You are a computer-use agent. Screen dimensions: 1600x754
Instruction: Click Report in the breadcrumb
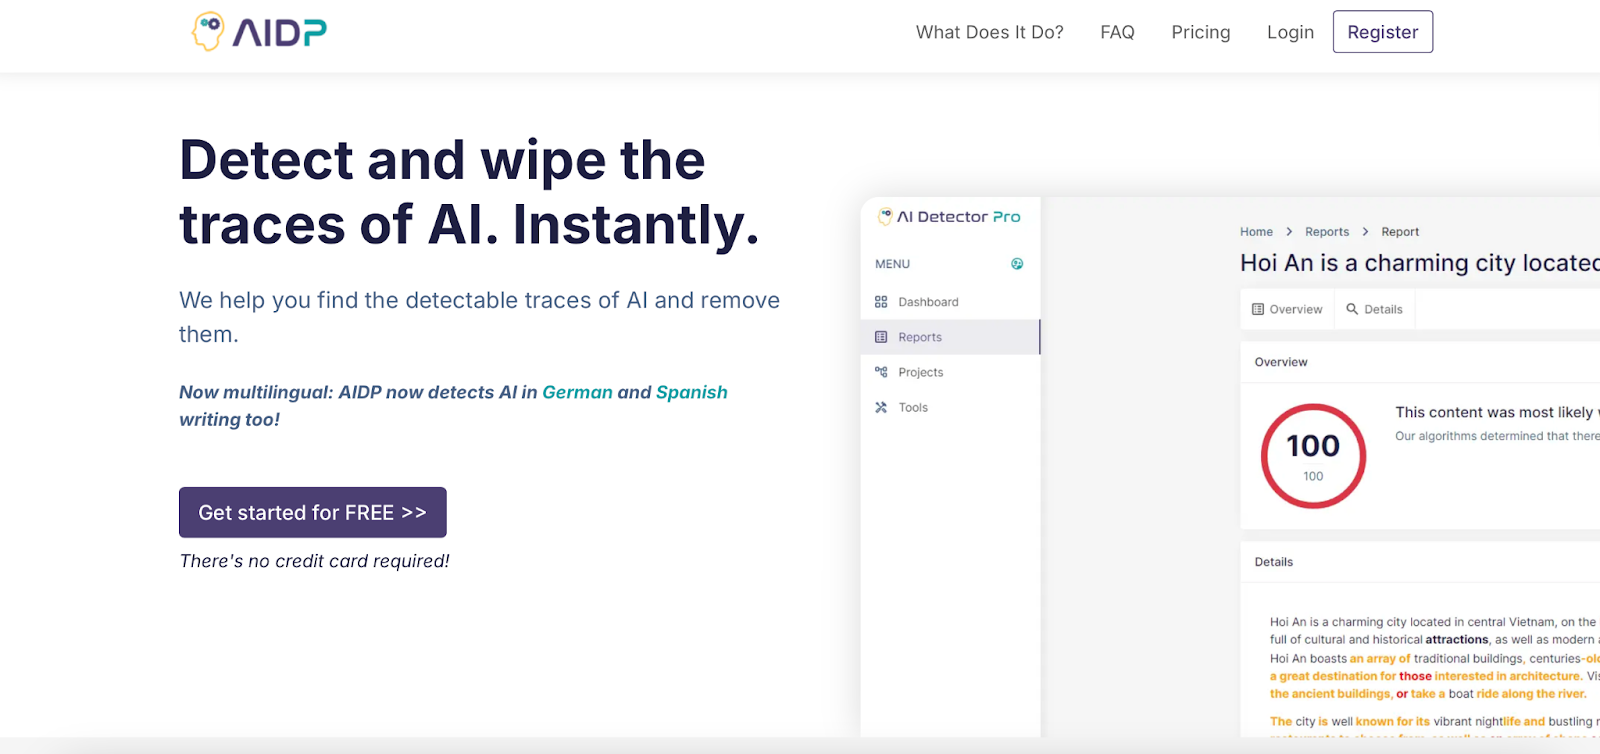point(1400,232)
